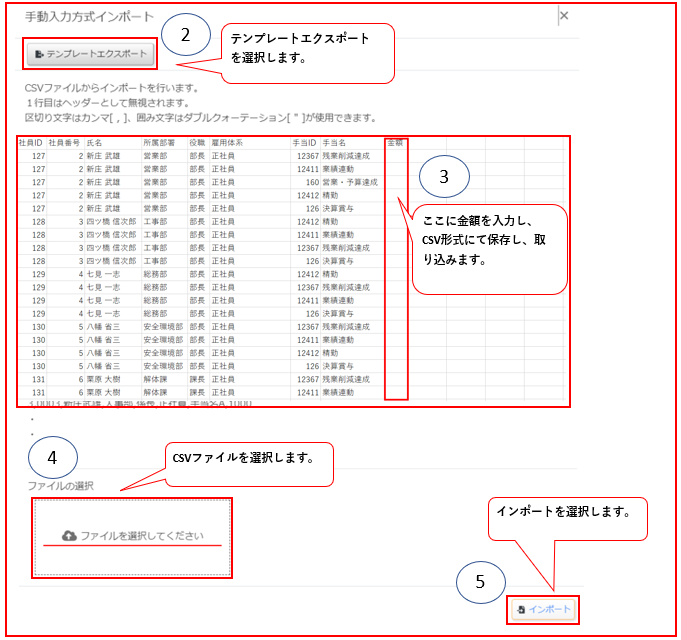
Task: Click the テンプレートエクスポート button
Action: pyautogui.click(x=90, y=54)
